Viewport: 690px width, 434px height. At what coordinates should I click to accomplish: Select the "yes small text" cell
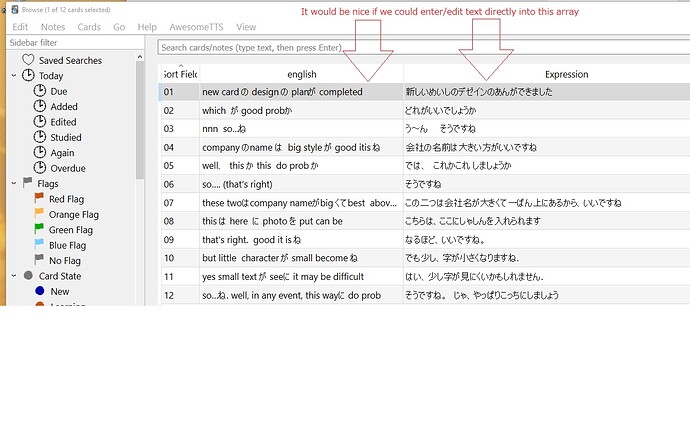(x=301, y=276)
